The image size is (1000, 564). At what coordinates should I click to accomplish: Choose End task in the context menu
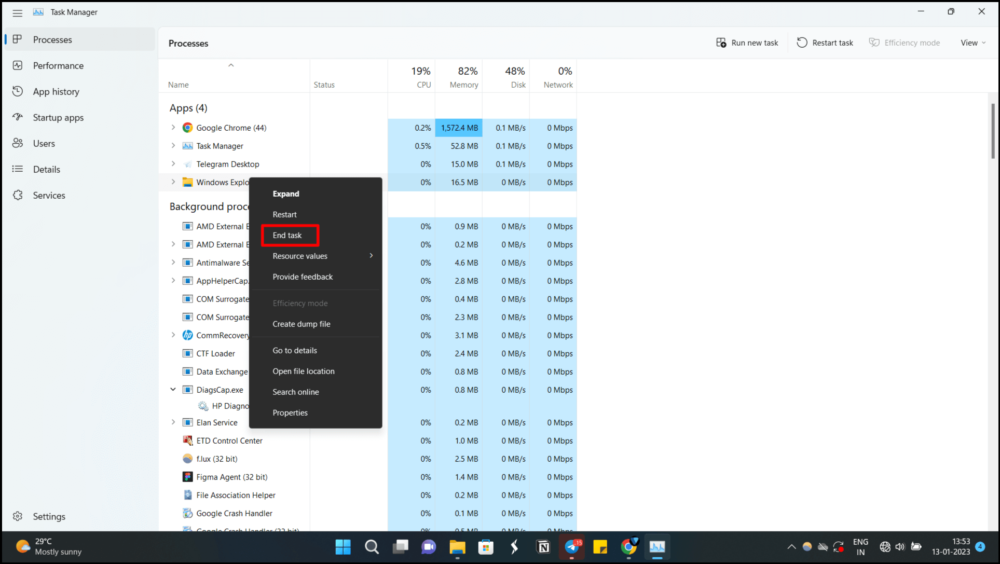click(x=287, y=235)
